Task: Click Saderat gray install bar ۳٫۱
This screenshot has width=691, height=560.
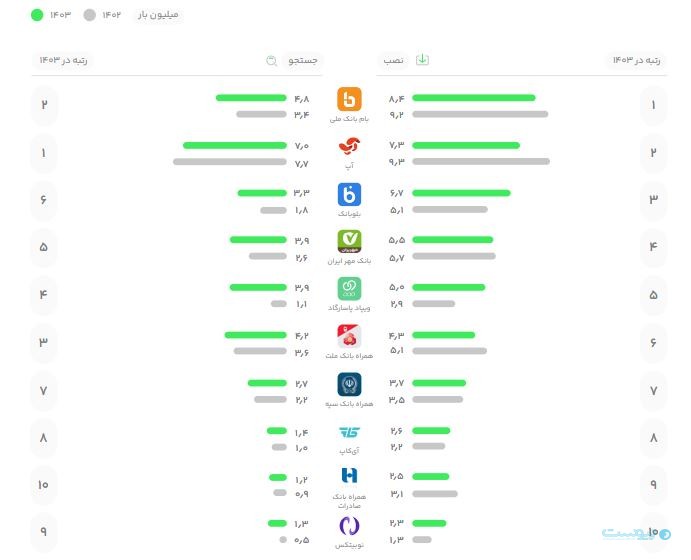Action: click(x=435, y=494)
